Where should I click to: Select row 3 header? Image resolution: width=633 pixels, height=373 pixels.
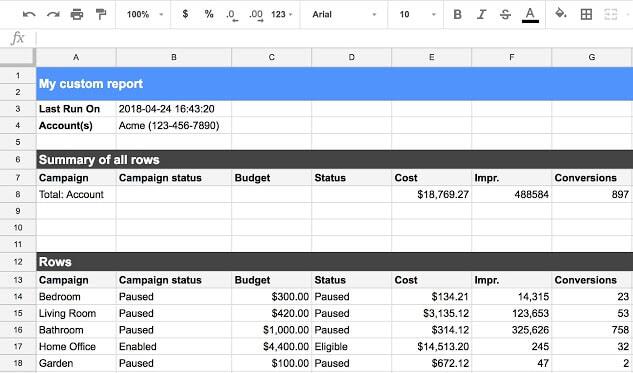(18, 109)
